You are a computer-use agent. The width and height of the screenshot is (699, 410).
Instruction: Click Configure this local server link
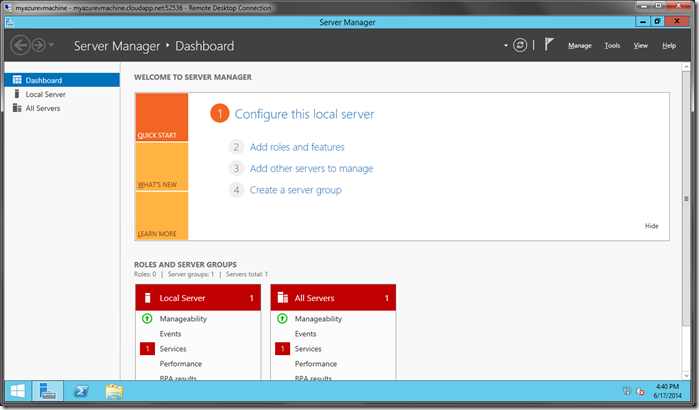304,114
